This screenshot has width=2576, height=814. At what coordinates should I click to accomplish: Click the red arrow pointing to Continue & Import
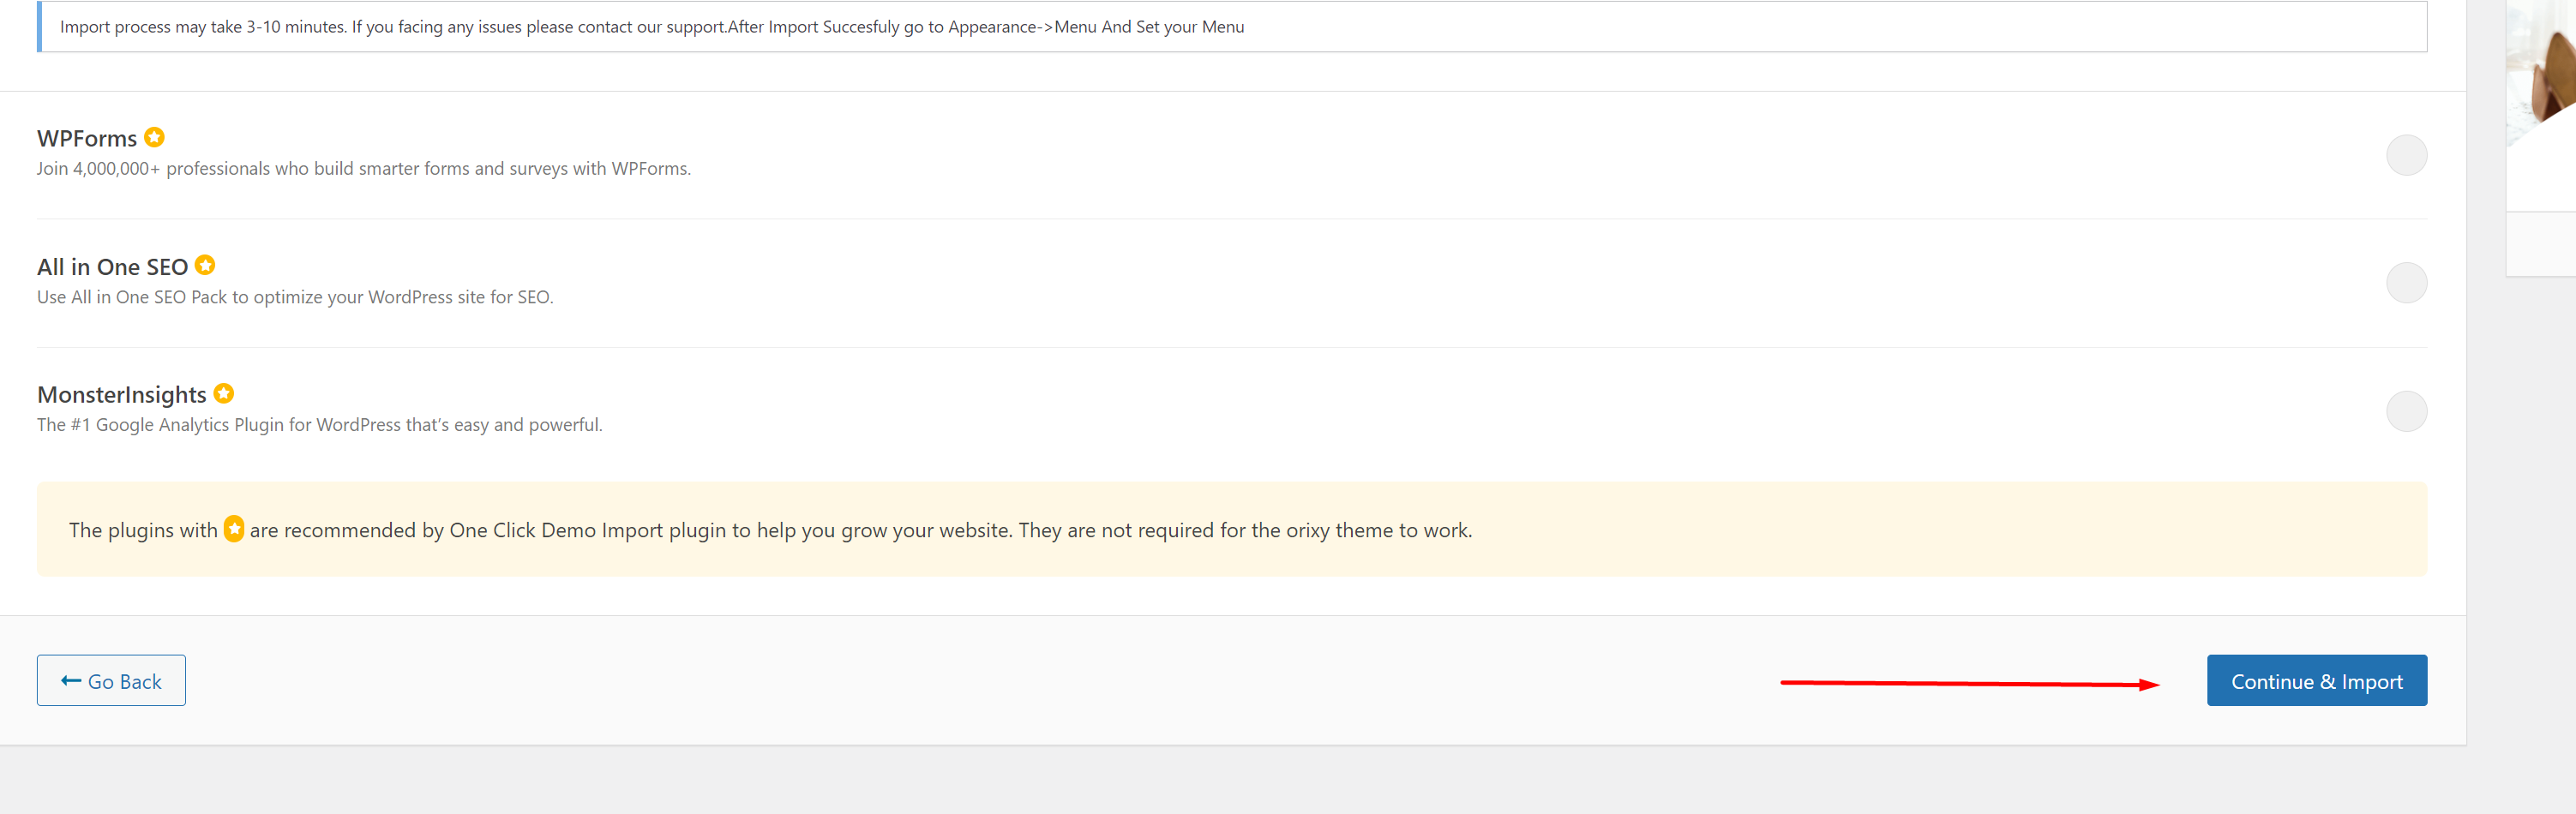(x=1969, y=684)
